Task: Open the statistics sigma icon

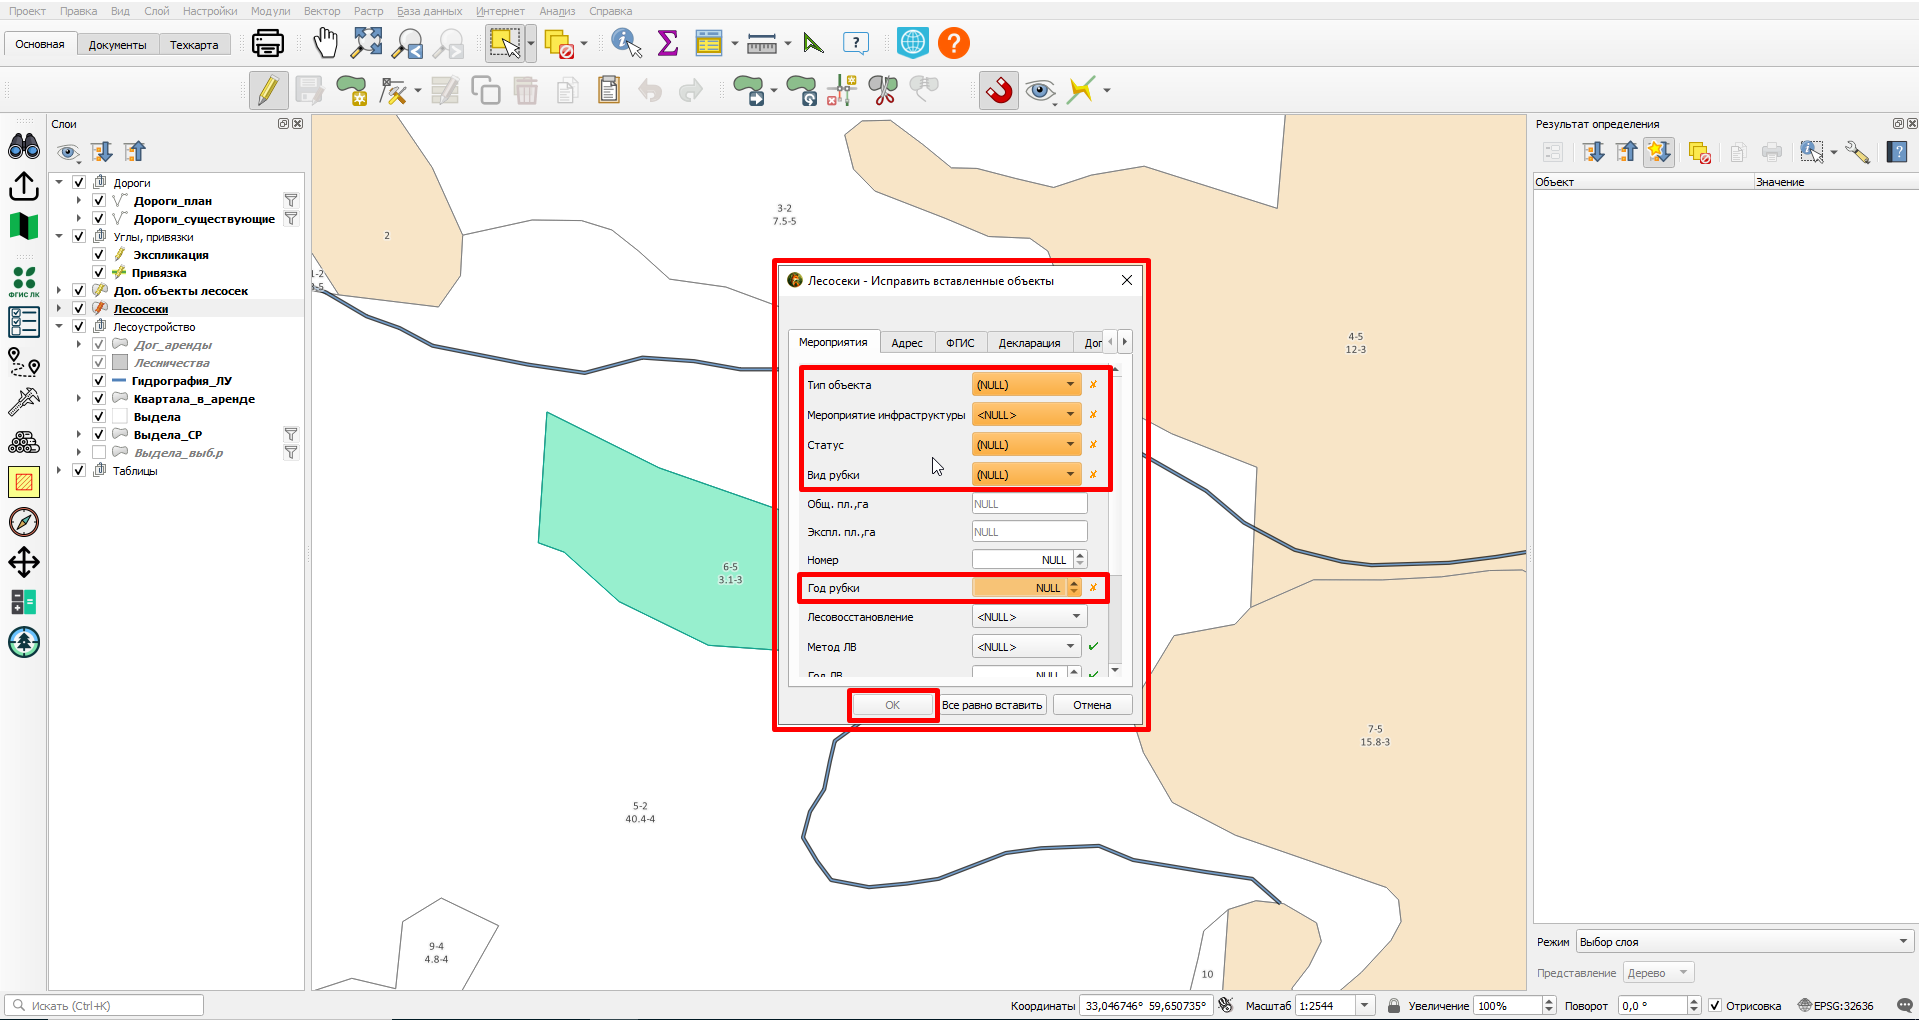Action: tap(668, 43)
